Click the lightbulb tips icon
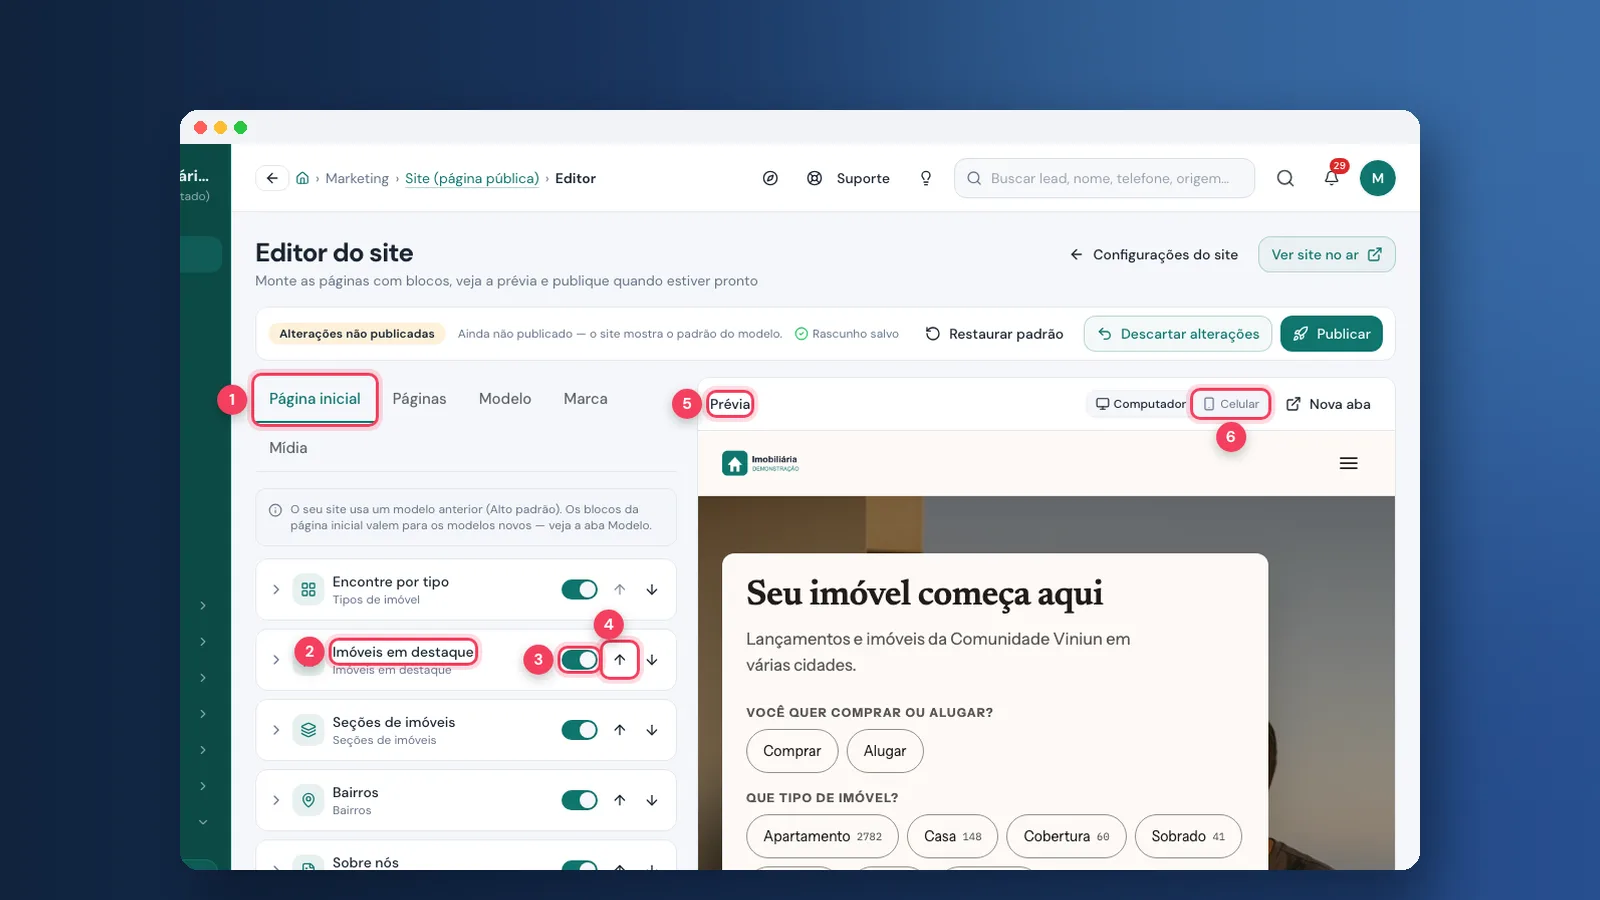This screenshot has width=1600, height=900. point(926,178)
